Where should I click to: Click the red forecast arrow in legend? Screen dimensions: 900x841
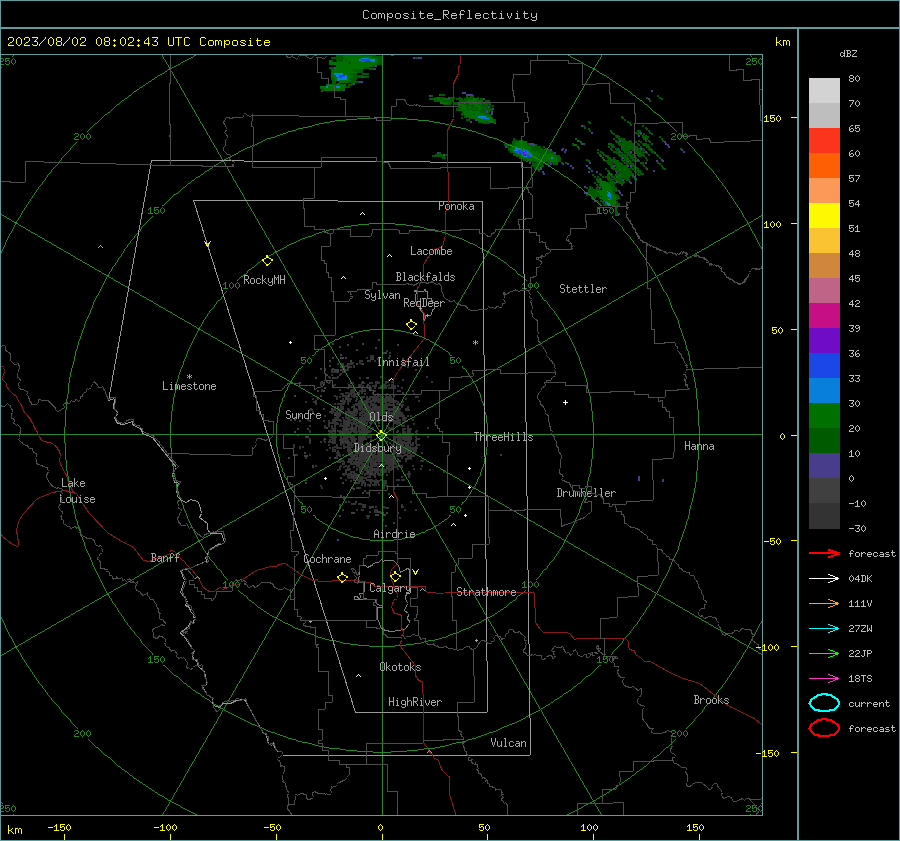pyautogui.click(x=824, y=553)
